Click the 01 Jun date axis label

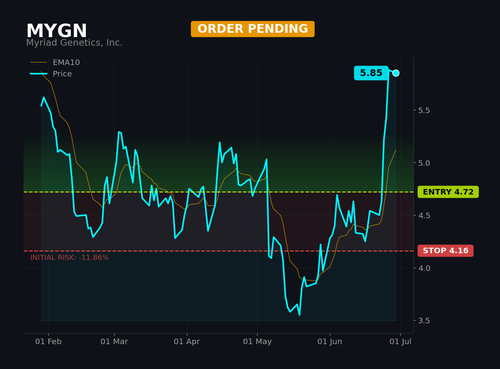click(330, 341)
